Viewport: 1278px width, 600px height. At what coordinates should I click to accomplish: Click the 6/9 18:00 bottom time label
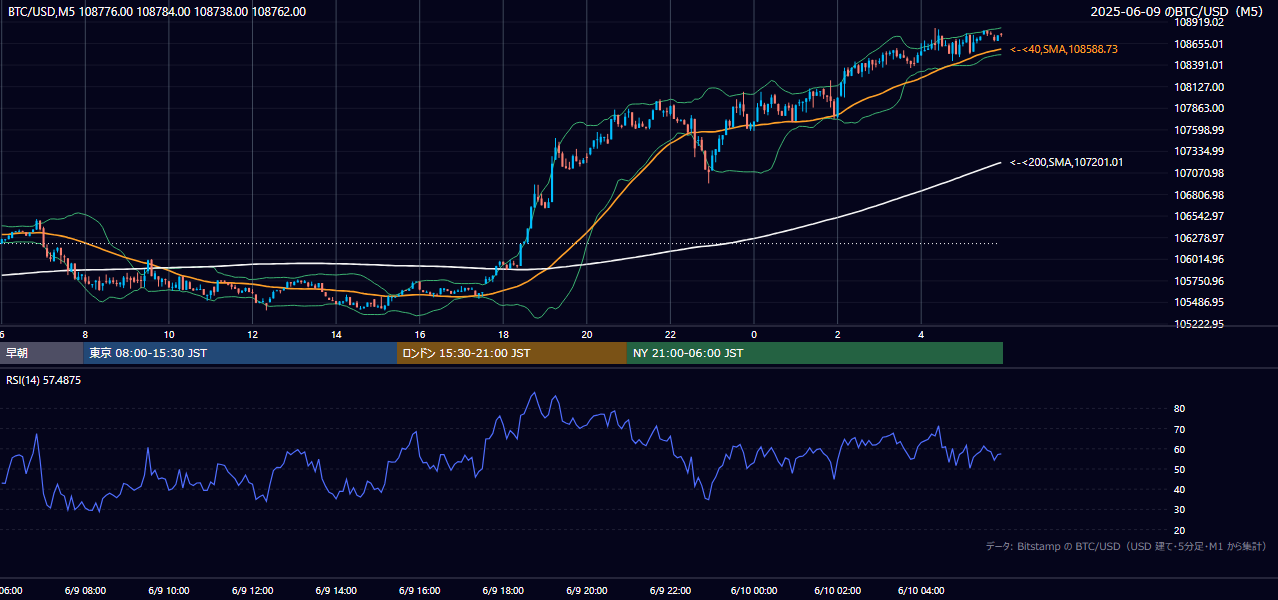click(503, 591)
